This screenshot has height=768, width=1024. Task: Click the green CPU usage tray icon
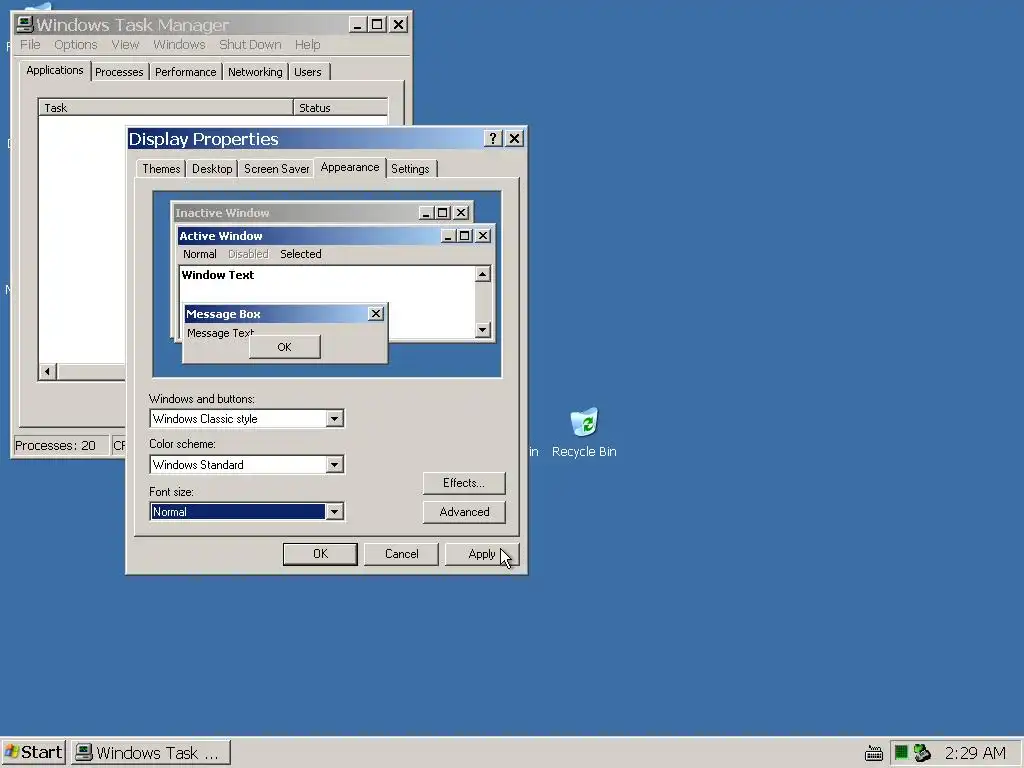[901, 752]
